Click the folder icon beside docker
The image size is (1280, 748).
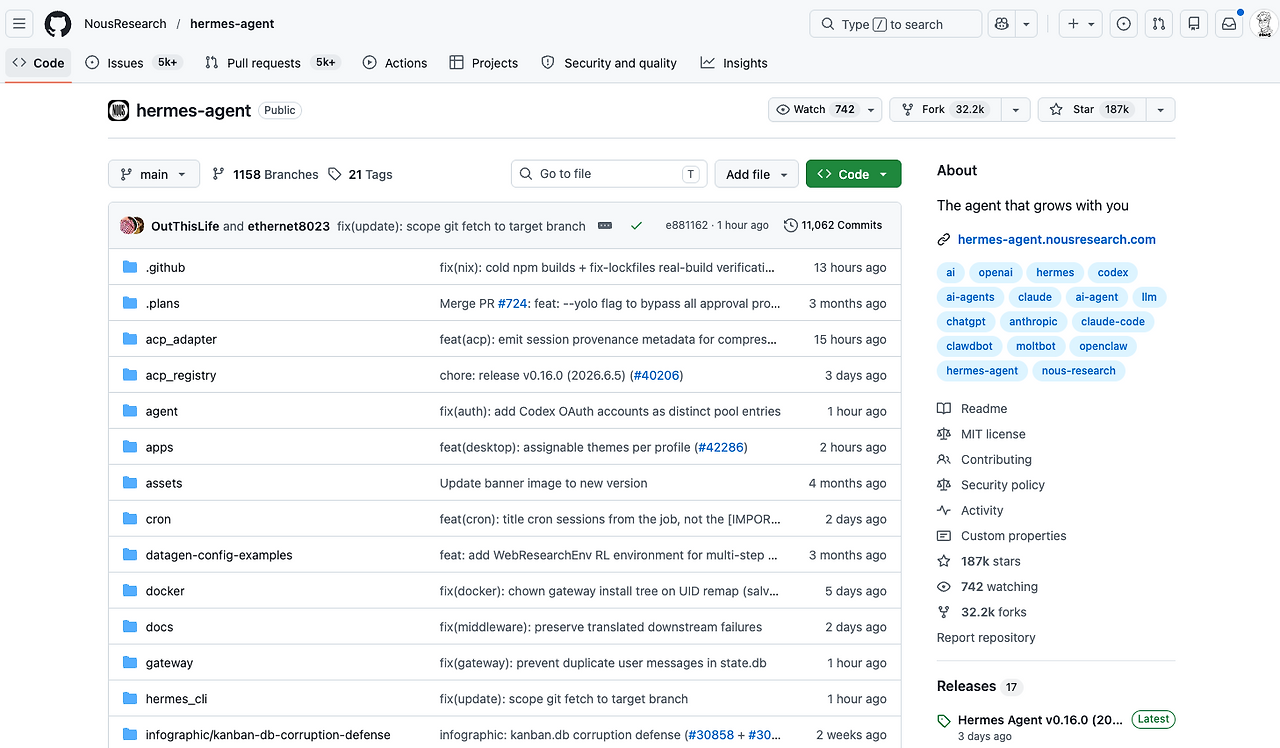pyautogui.click(x=130, y=591)
